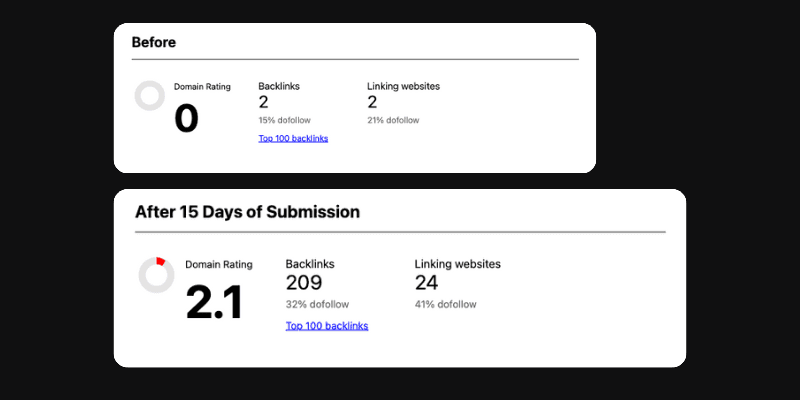
Task: Click the Backlinks label above 209
Action: [x=310, y=264]
